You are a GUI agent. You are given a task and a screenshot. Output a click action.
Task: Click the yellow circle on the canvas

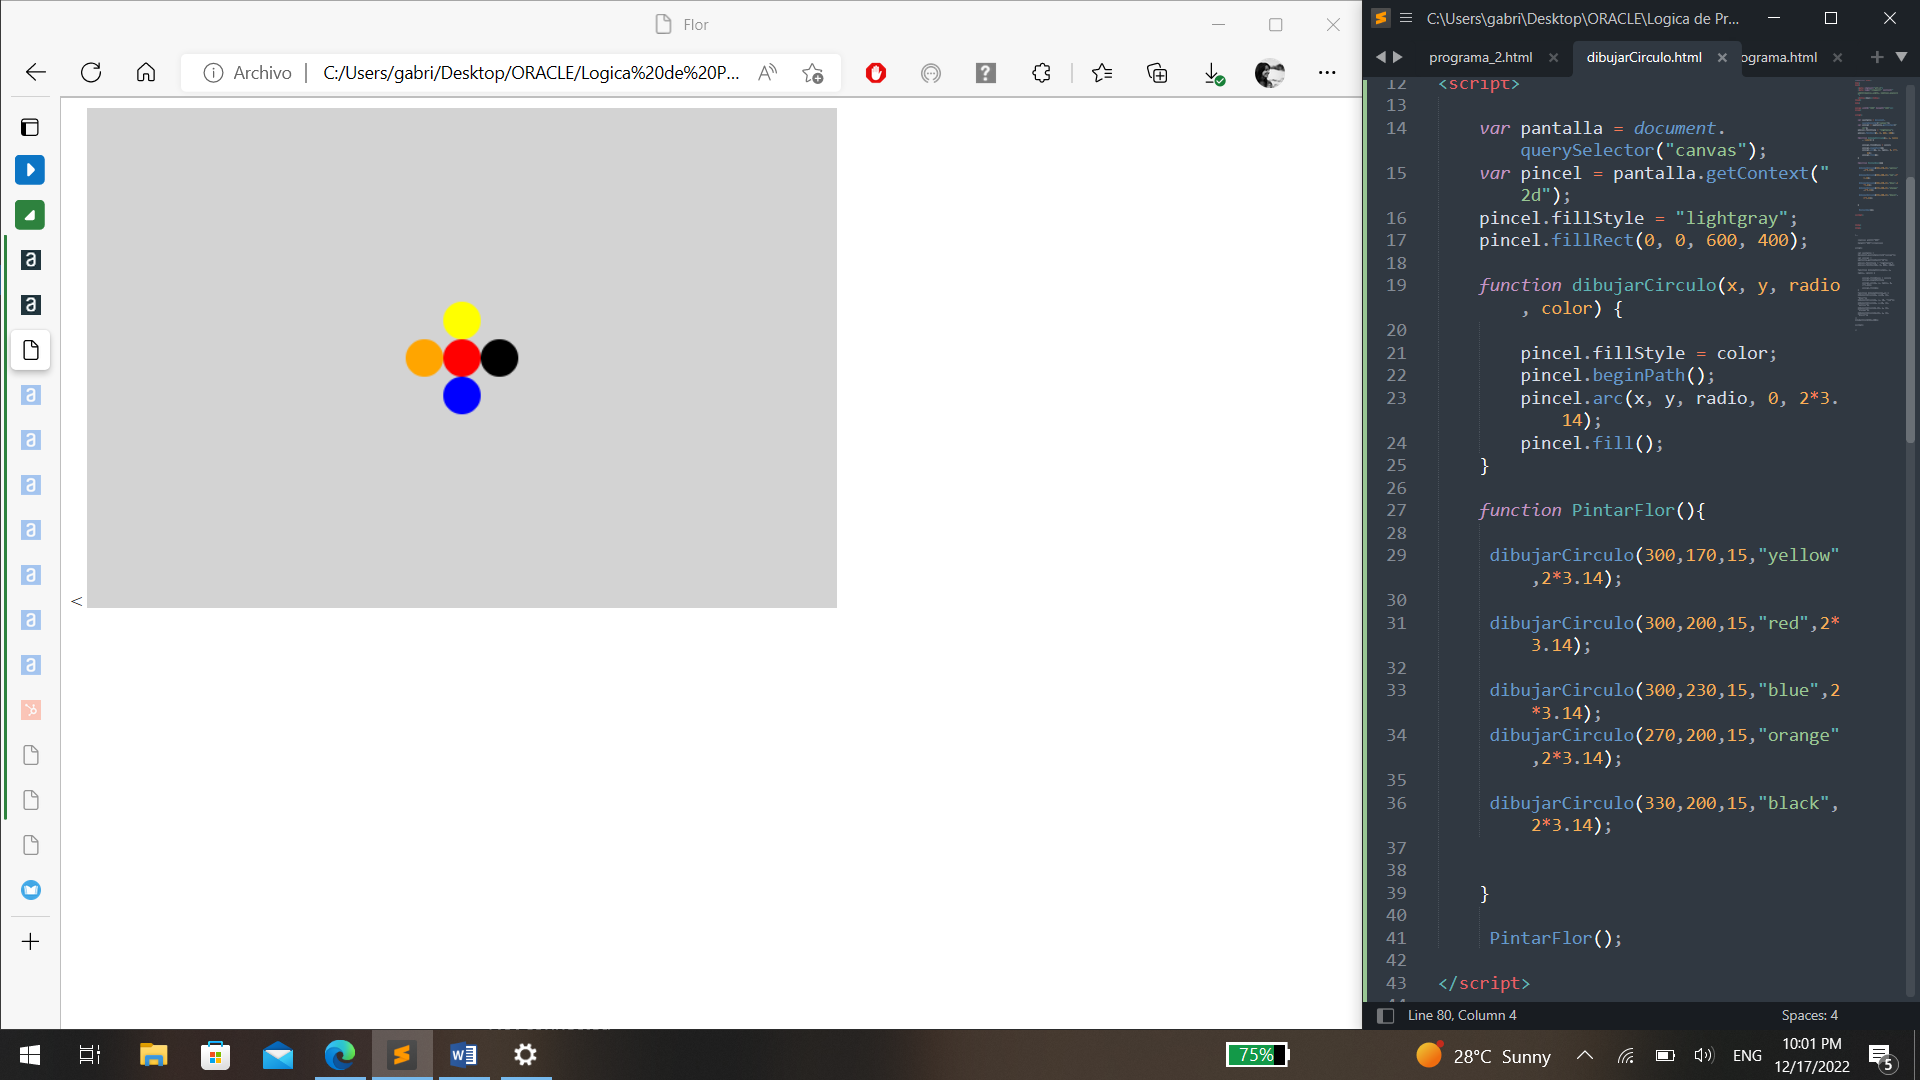point(462,320)
